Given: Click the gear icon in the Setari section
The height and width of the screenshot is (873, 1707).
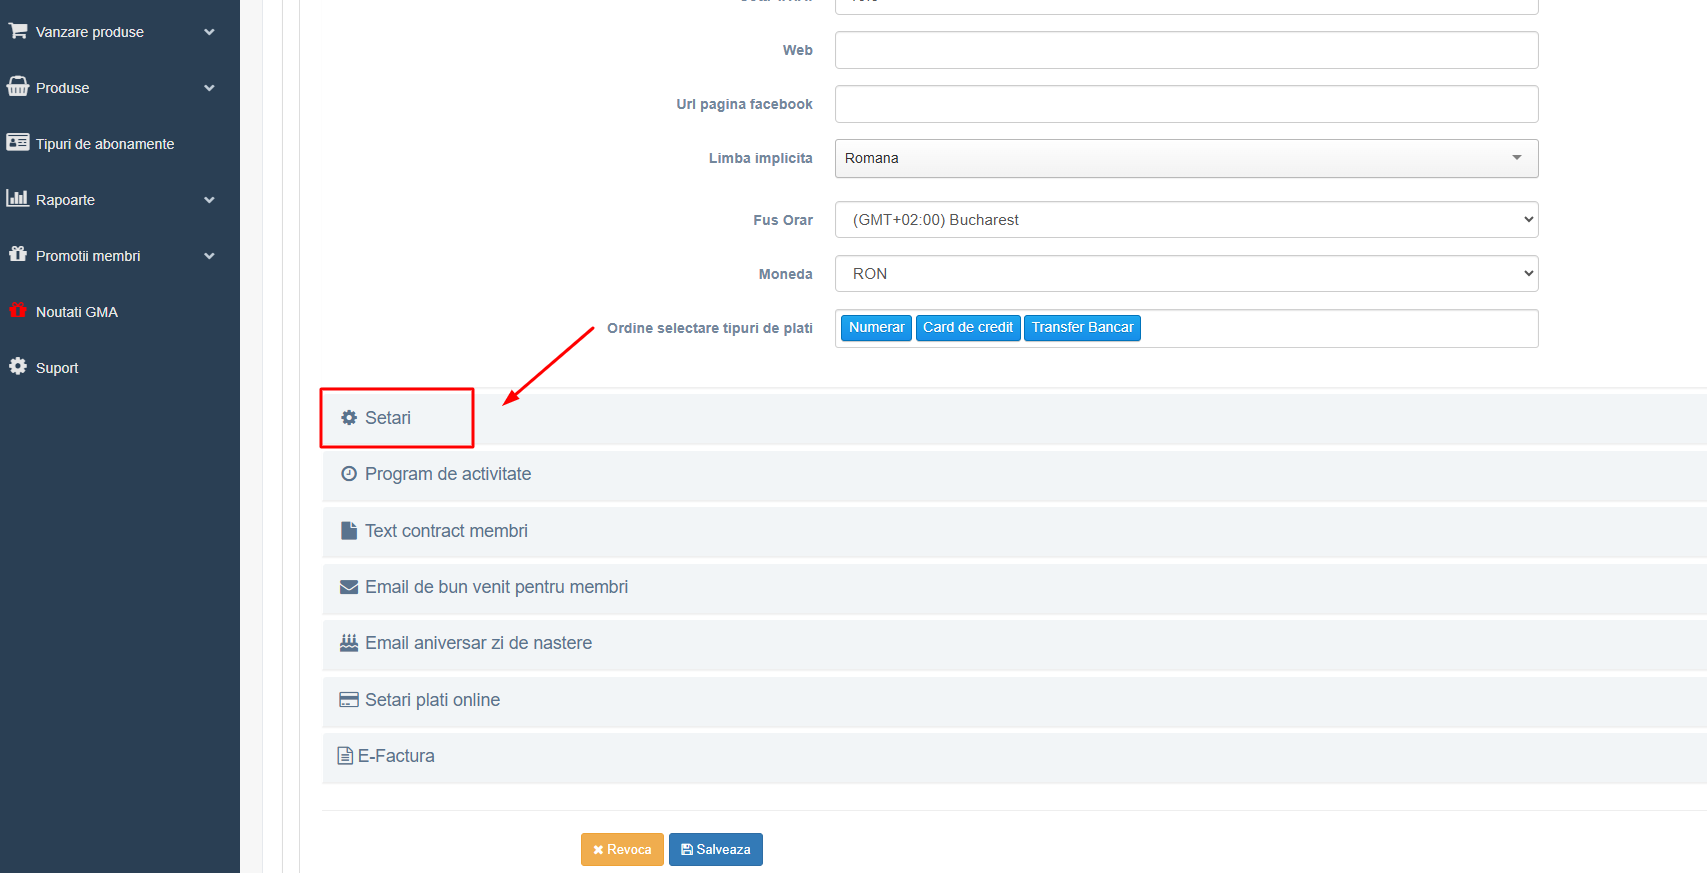Looking at the screenshot, I should [x=349, y=418].
